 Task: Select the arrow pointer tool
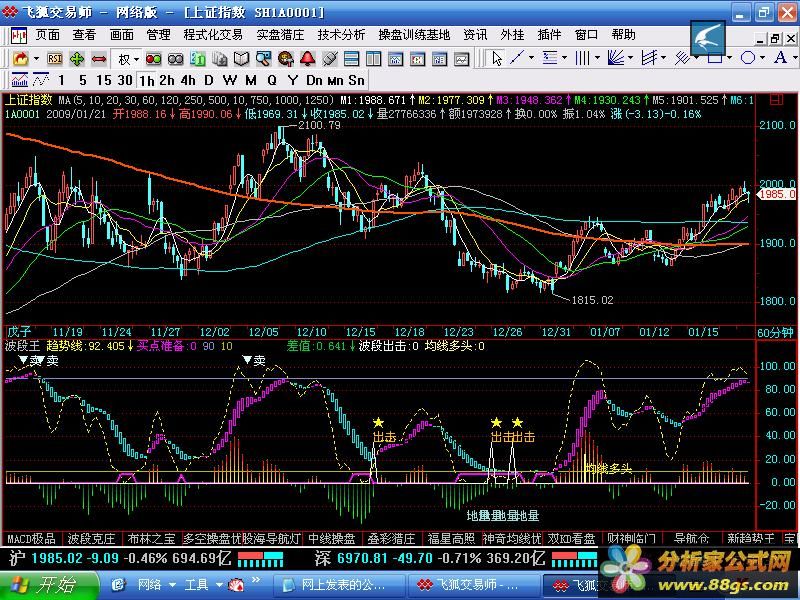(x=495, y=58)
